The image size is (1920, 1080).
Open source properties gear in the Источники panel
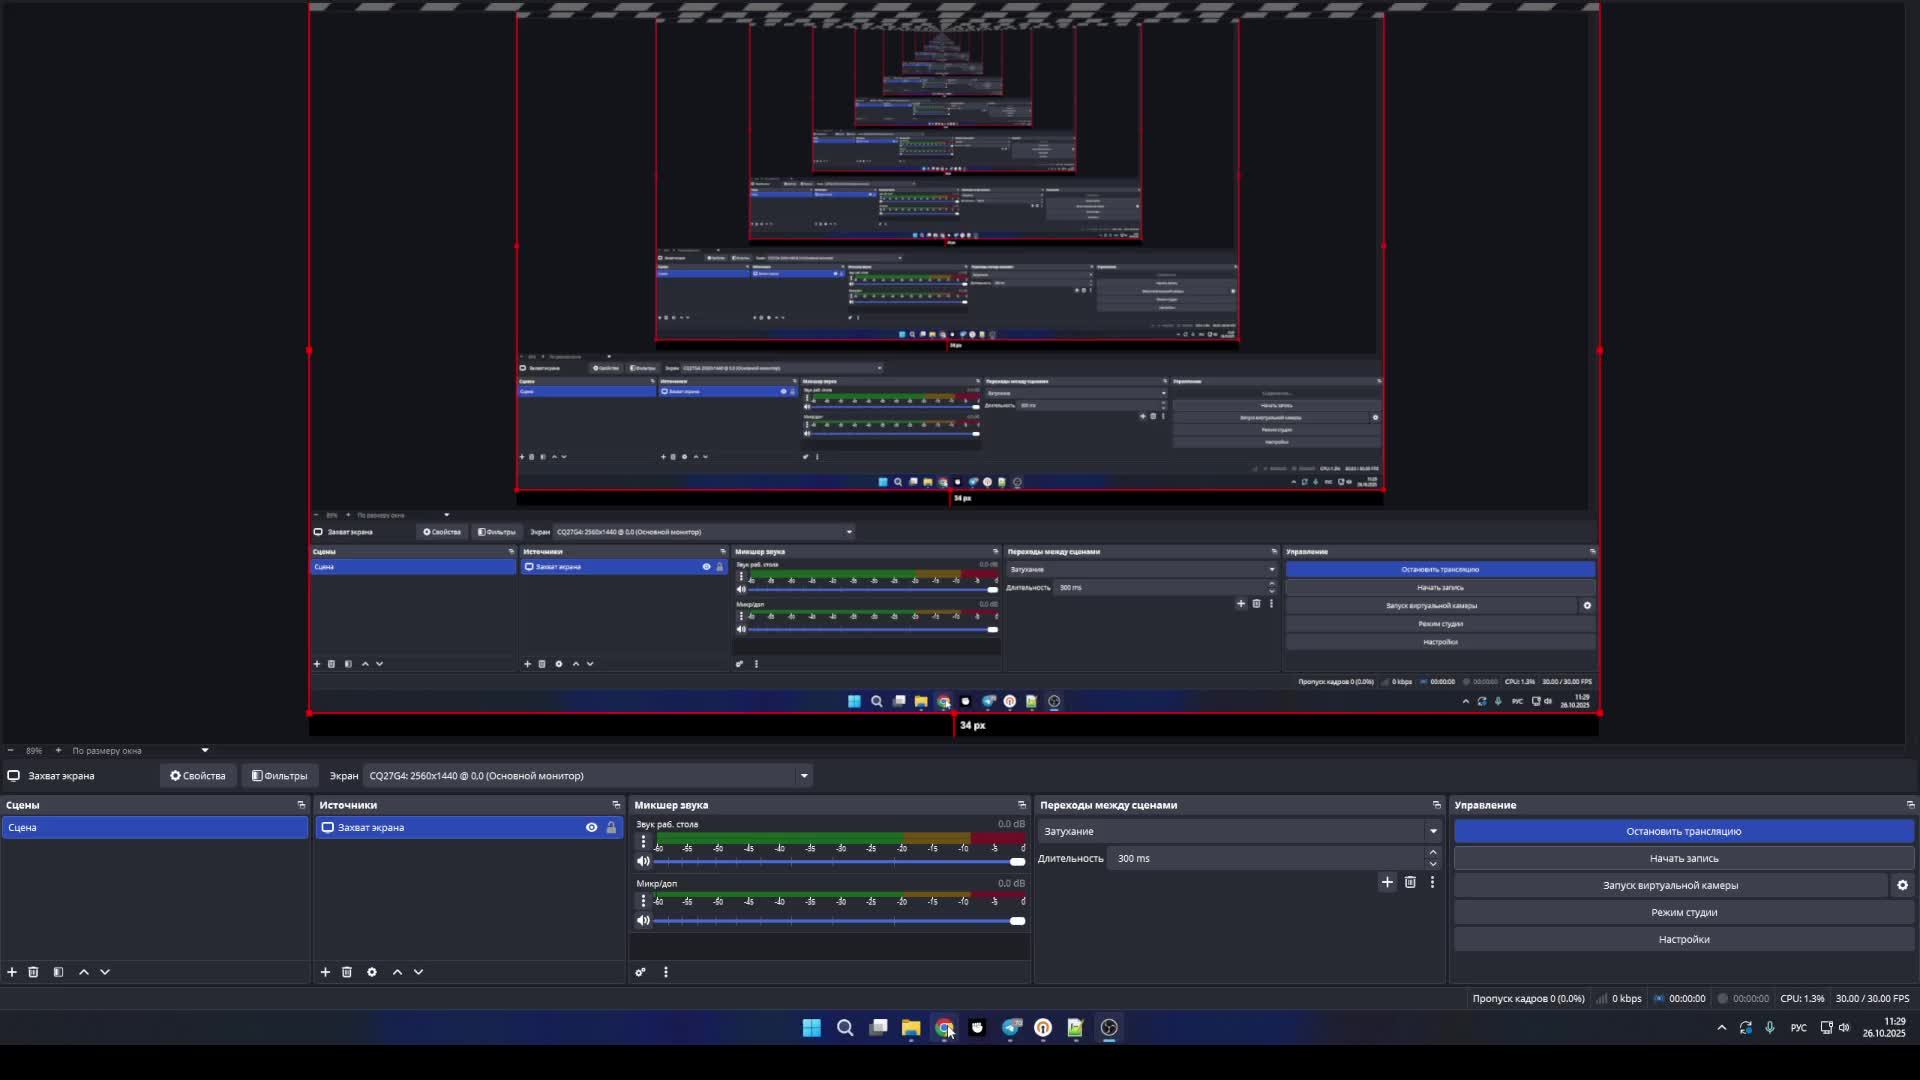[x=372, y=972]
